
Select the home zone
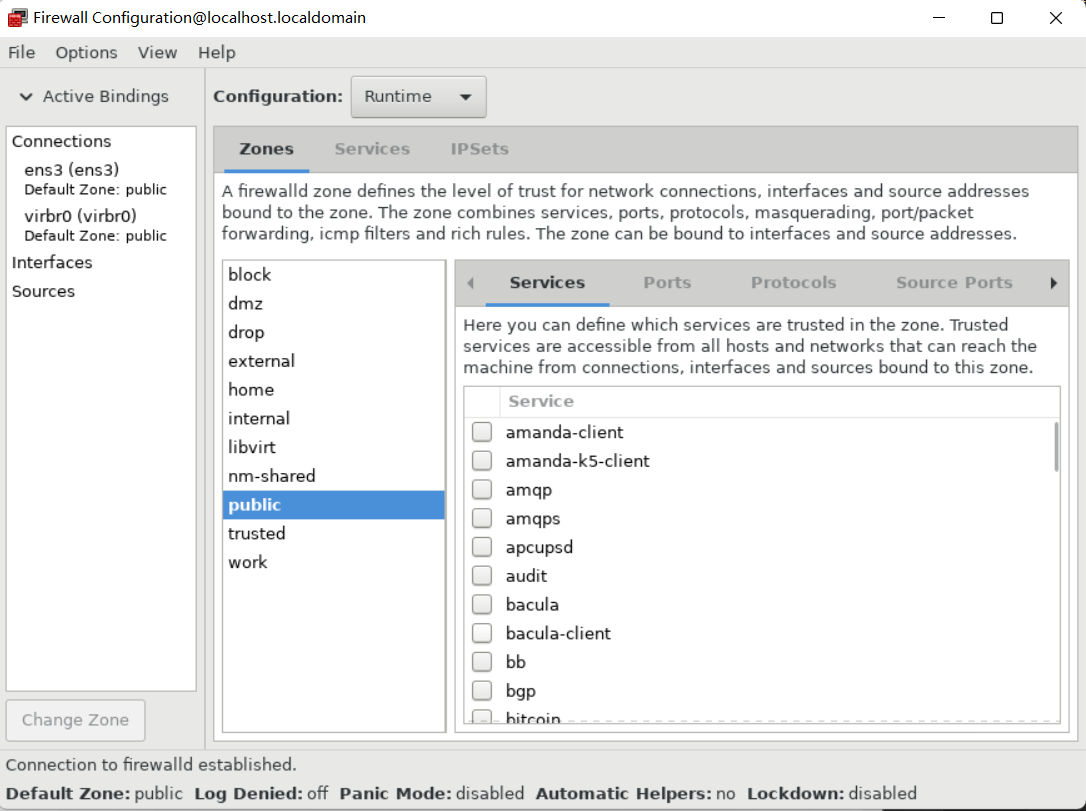333,390
